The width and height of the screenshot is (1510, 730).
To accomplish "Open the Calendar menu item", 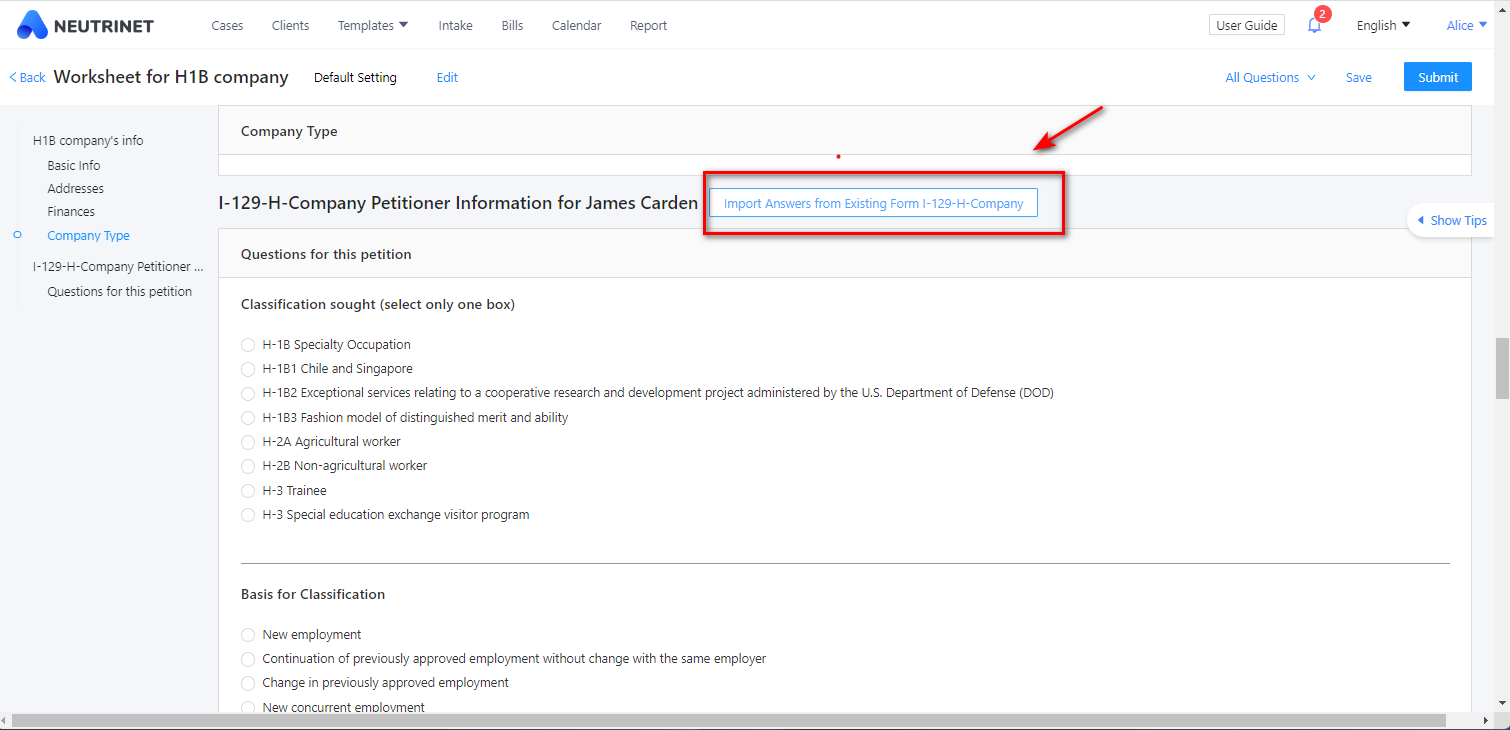I will click(x=576, y=25).
